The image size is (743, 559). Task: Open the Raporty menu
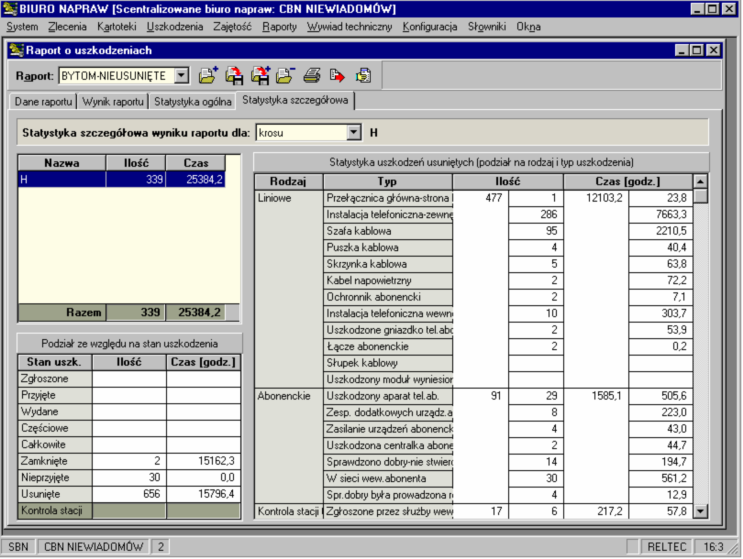[280, 27]
